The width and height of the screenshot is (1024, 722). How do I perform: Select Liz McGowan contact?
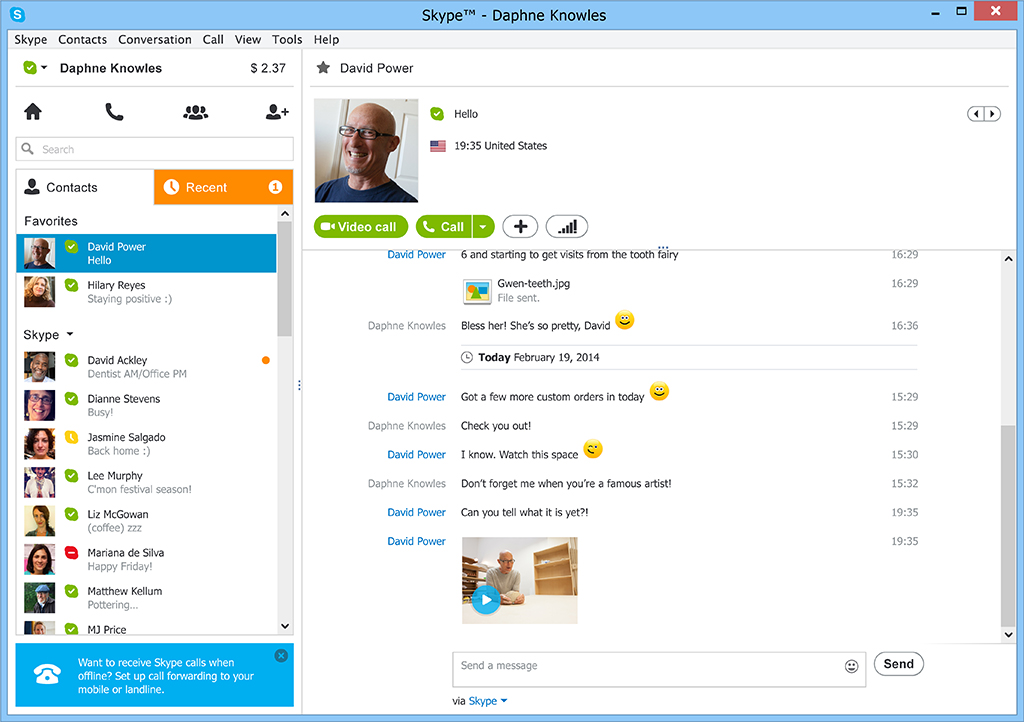pyautogui.click(x=146, y=521)
